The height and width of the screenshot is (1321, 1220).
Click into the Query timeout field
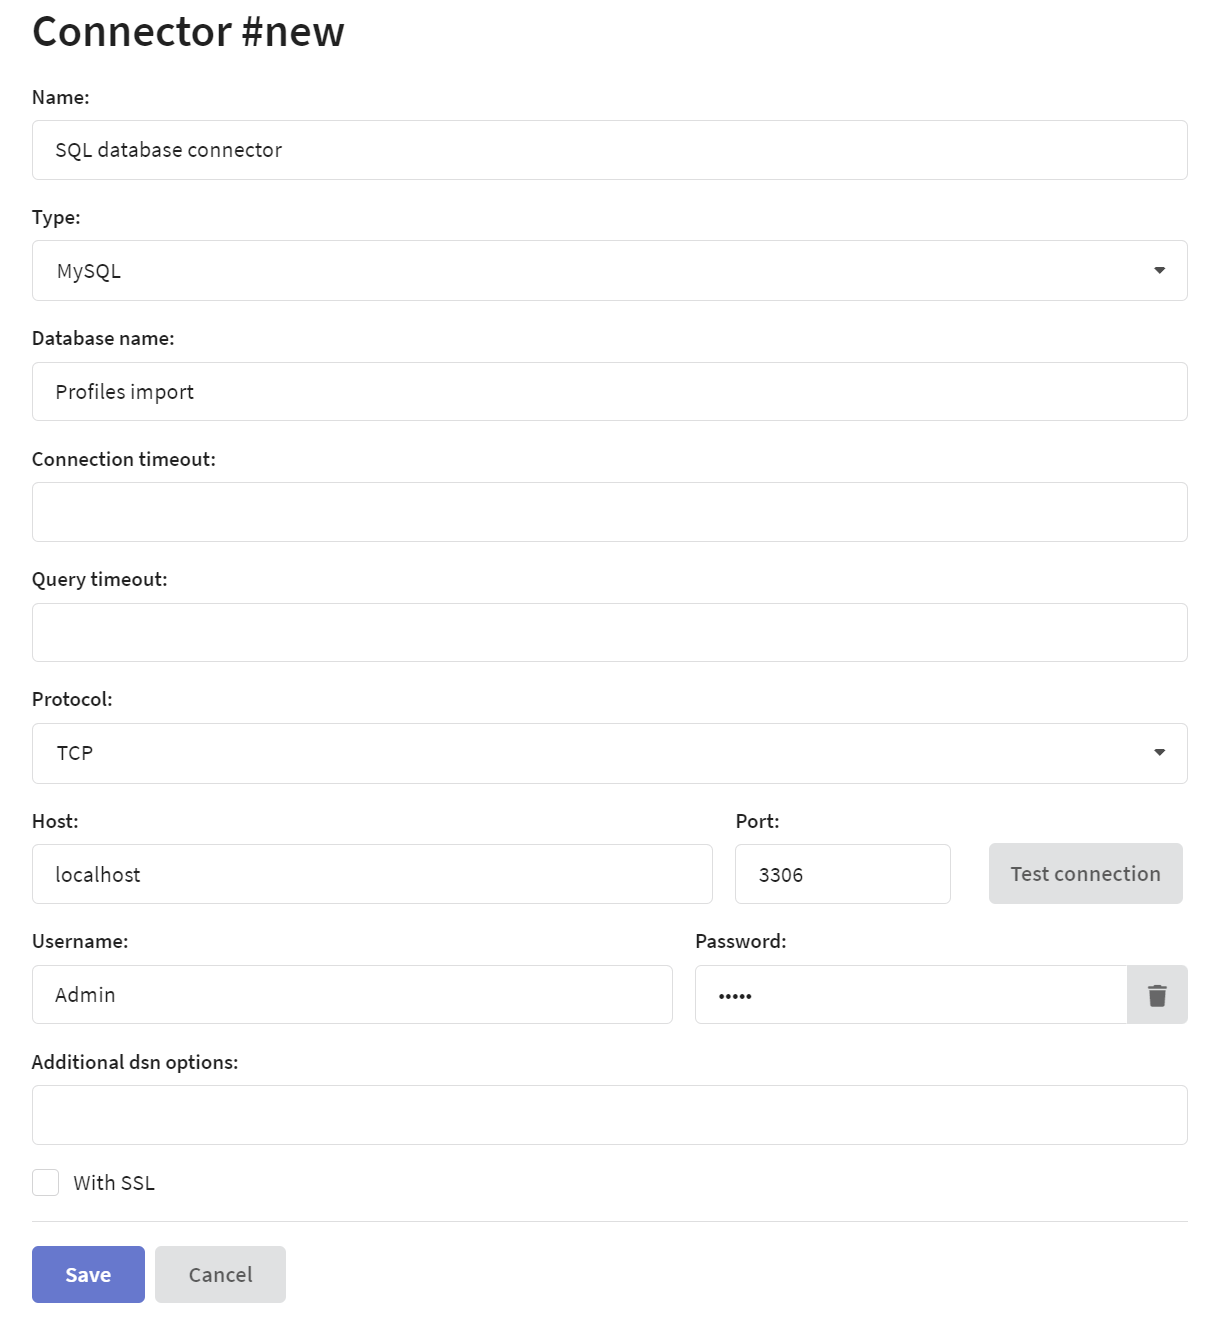pos(609,632)
